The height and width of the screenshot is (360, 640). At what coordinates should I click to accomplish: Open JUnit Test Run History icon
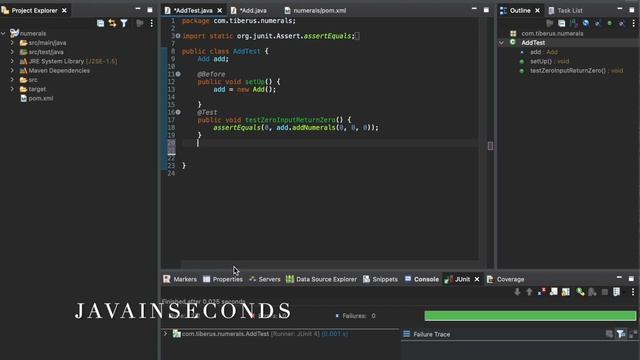pyautogui.click(x=617, y=292)
